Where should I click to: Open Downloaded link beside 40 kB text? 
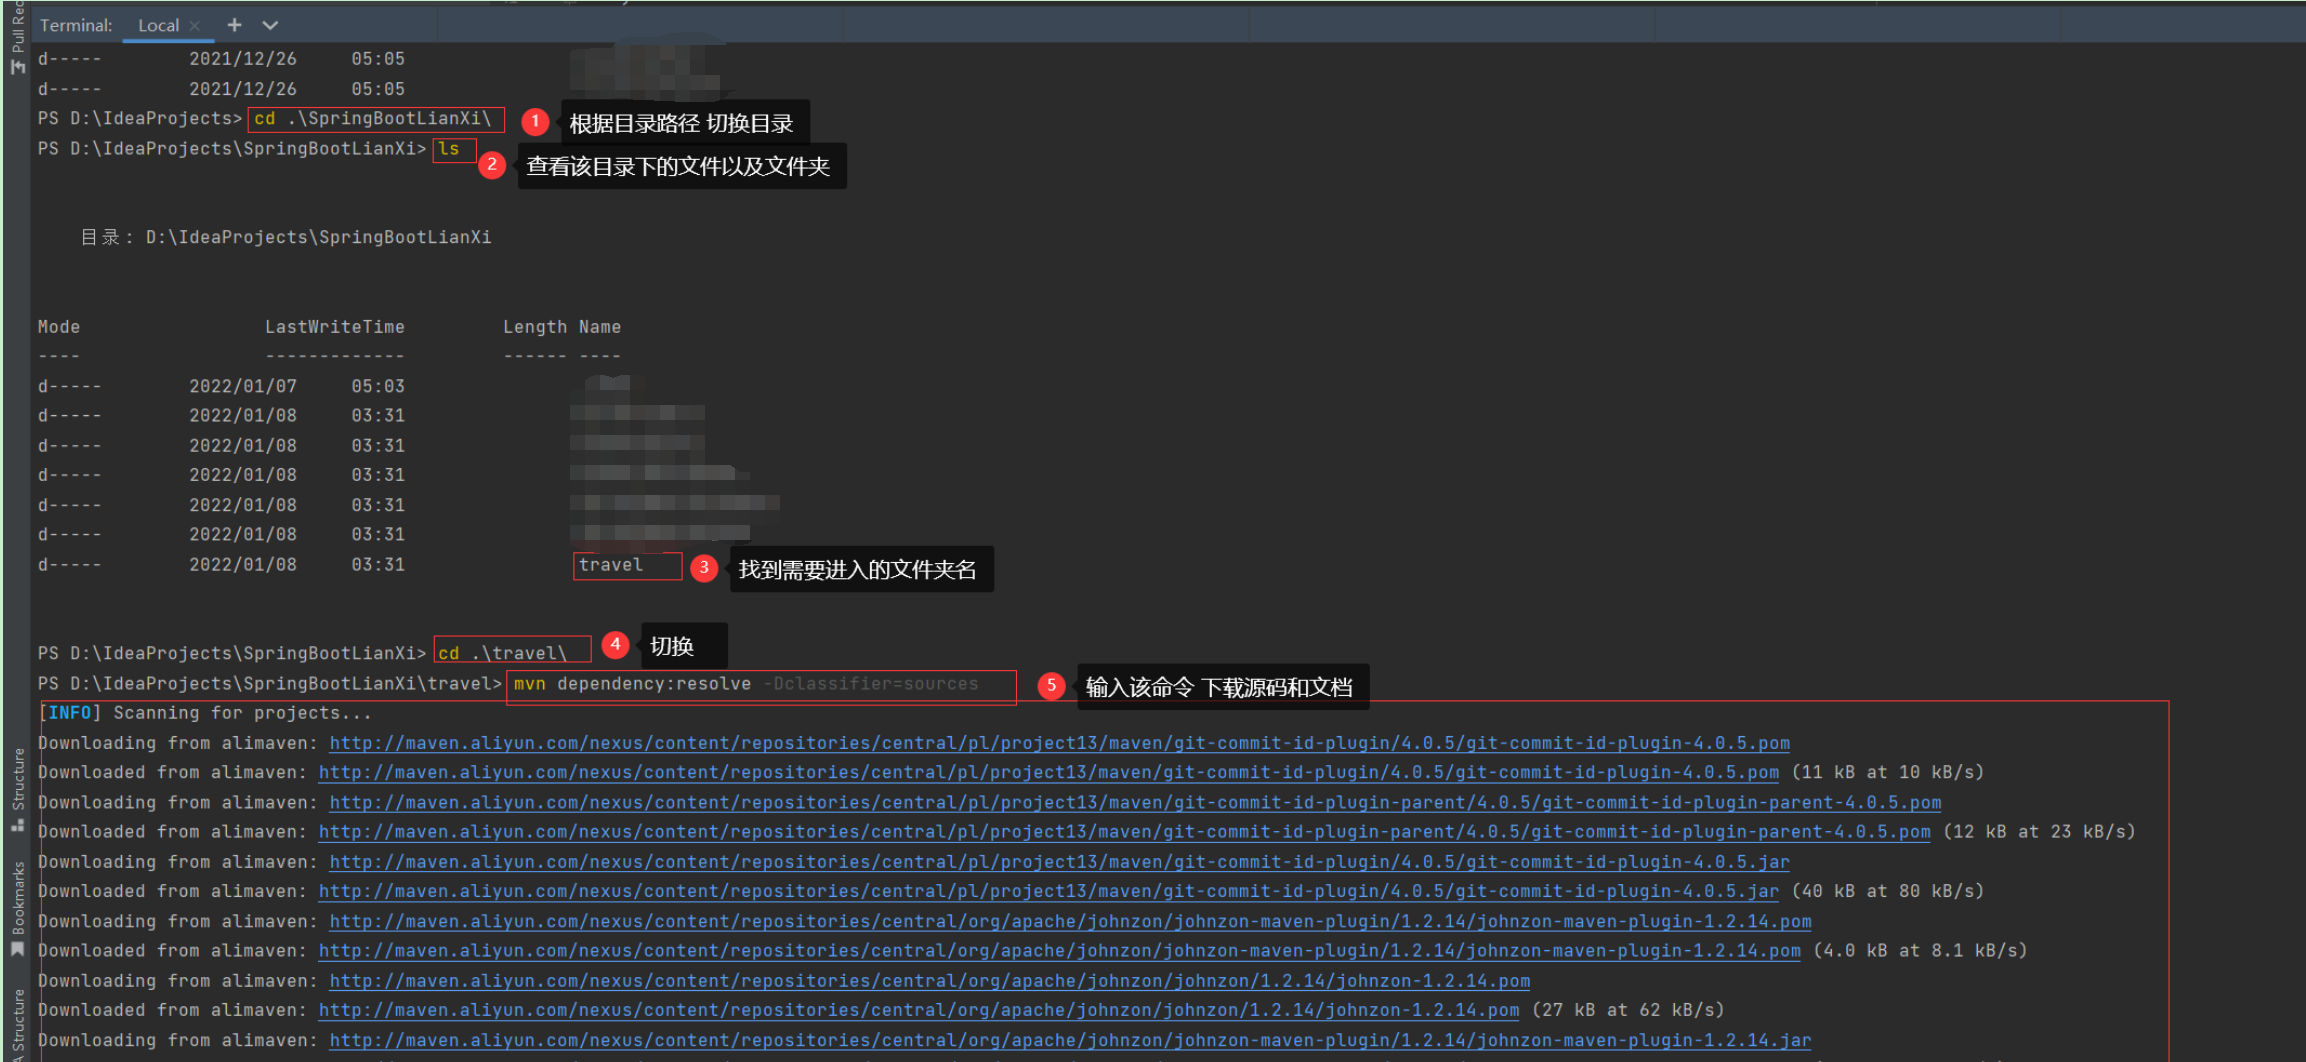pos(1049,890)
